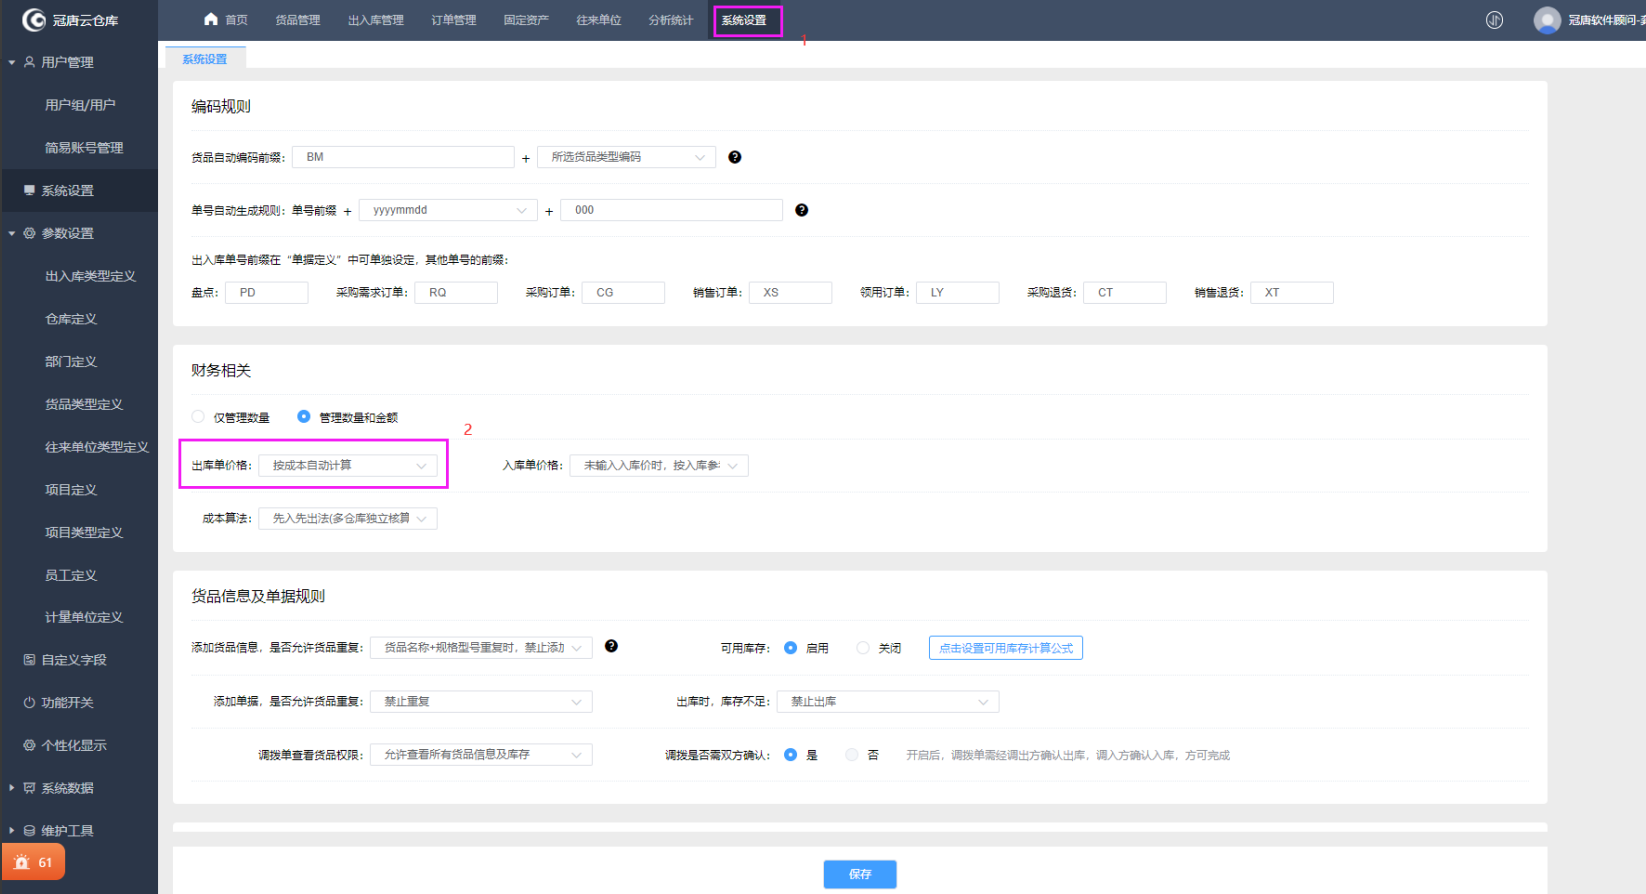Select the 管理数量和金额 radio button
The height and width of the screenshot is (894, 1646).
coord(304,417)
